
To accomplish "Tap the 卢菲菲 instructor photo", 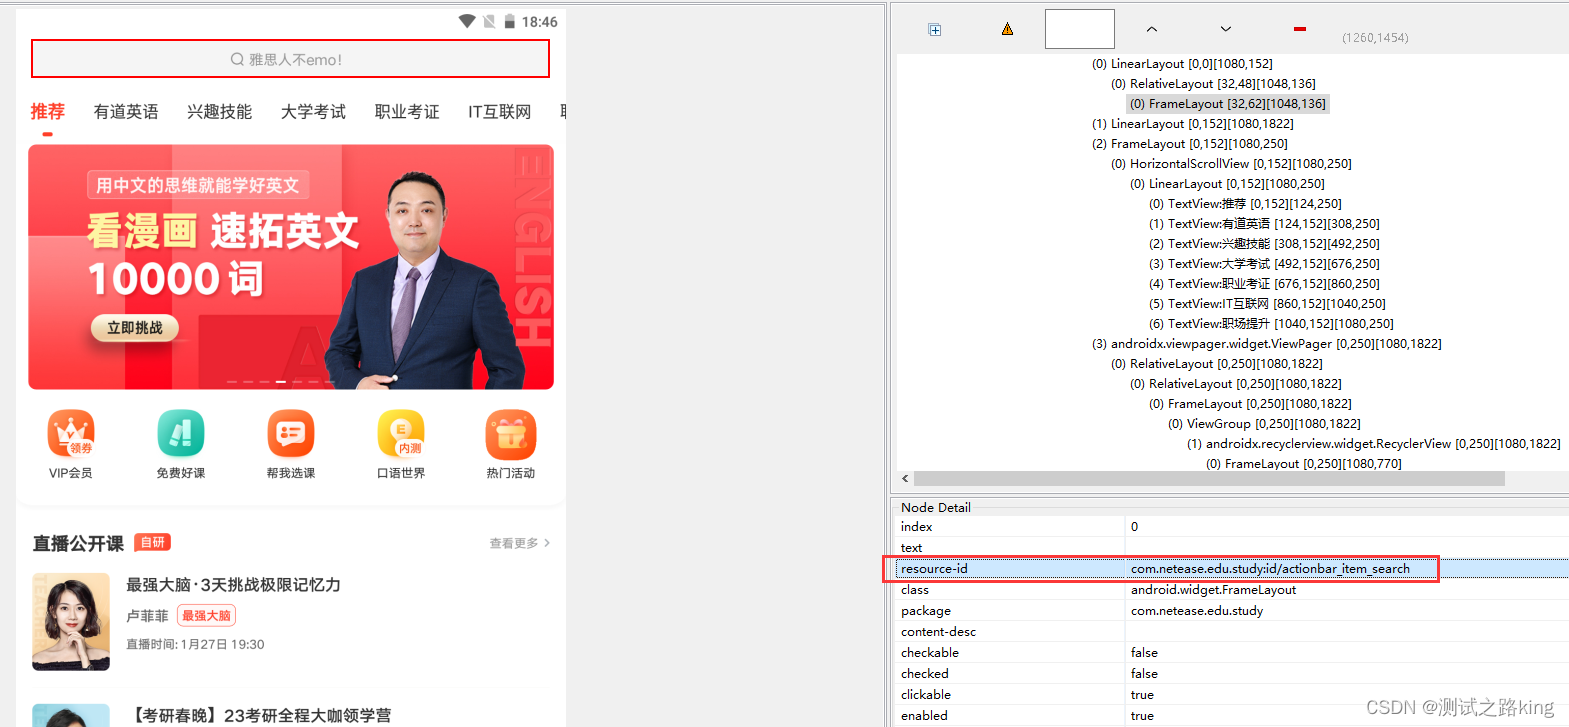I will (71, 621).
